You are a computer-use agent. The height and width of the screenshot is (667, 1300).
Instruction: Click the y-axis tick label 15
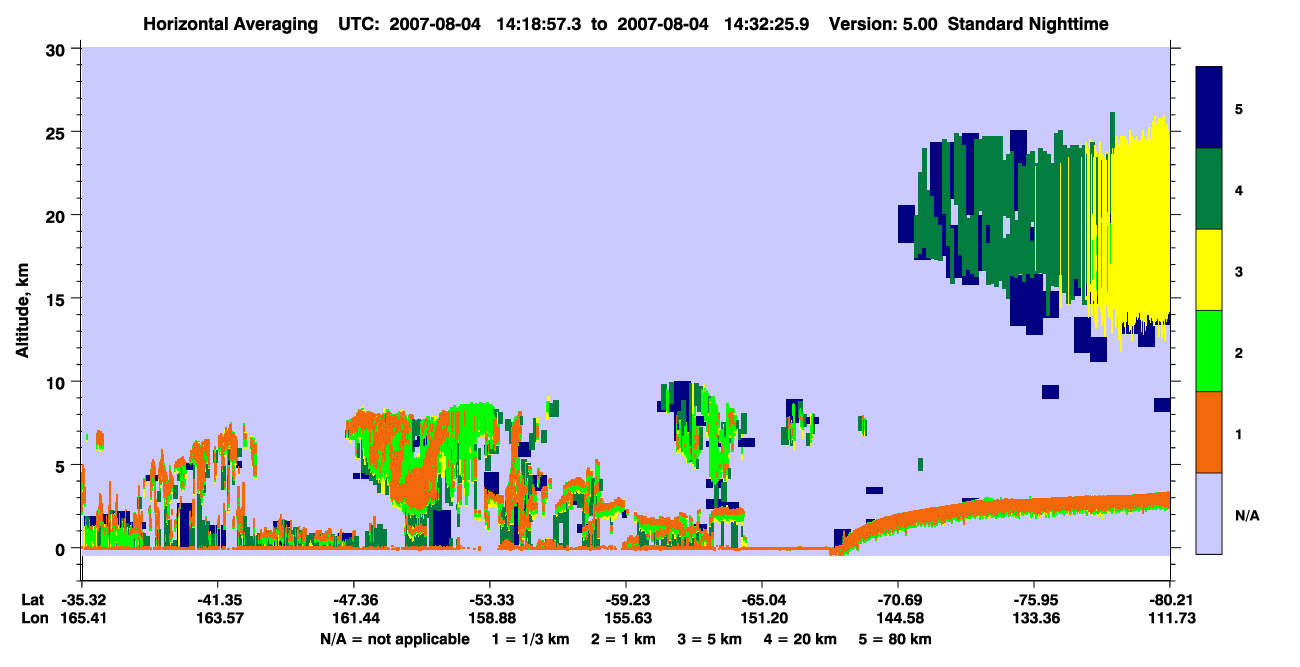58,299
